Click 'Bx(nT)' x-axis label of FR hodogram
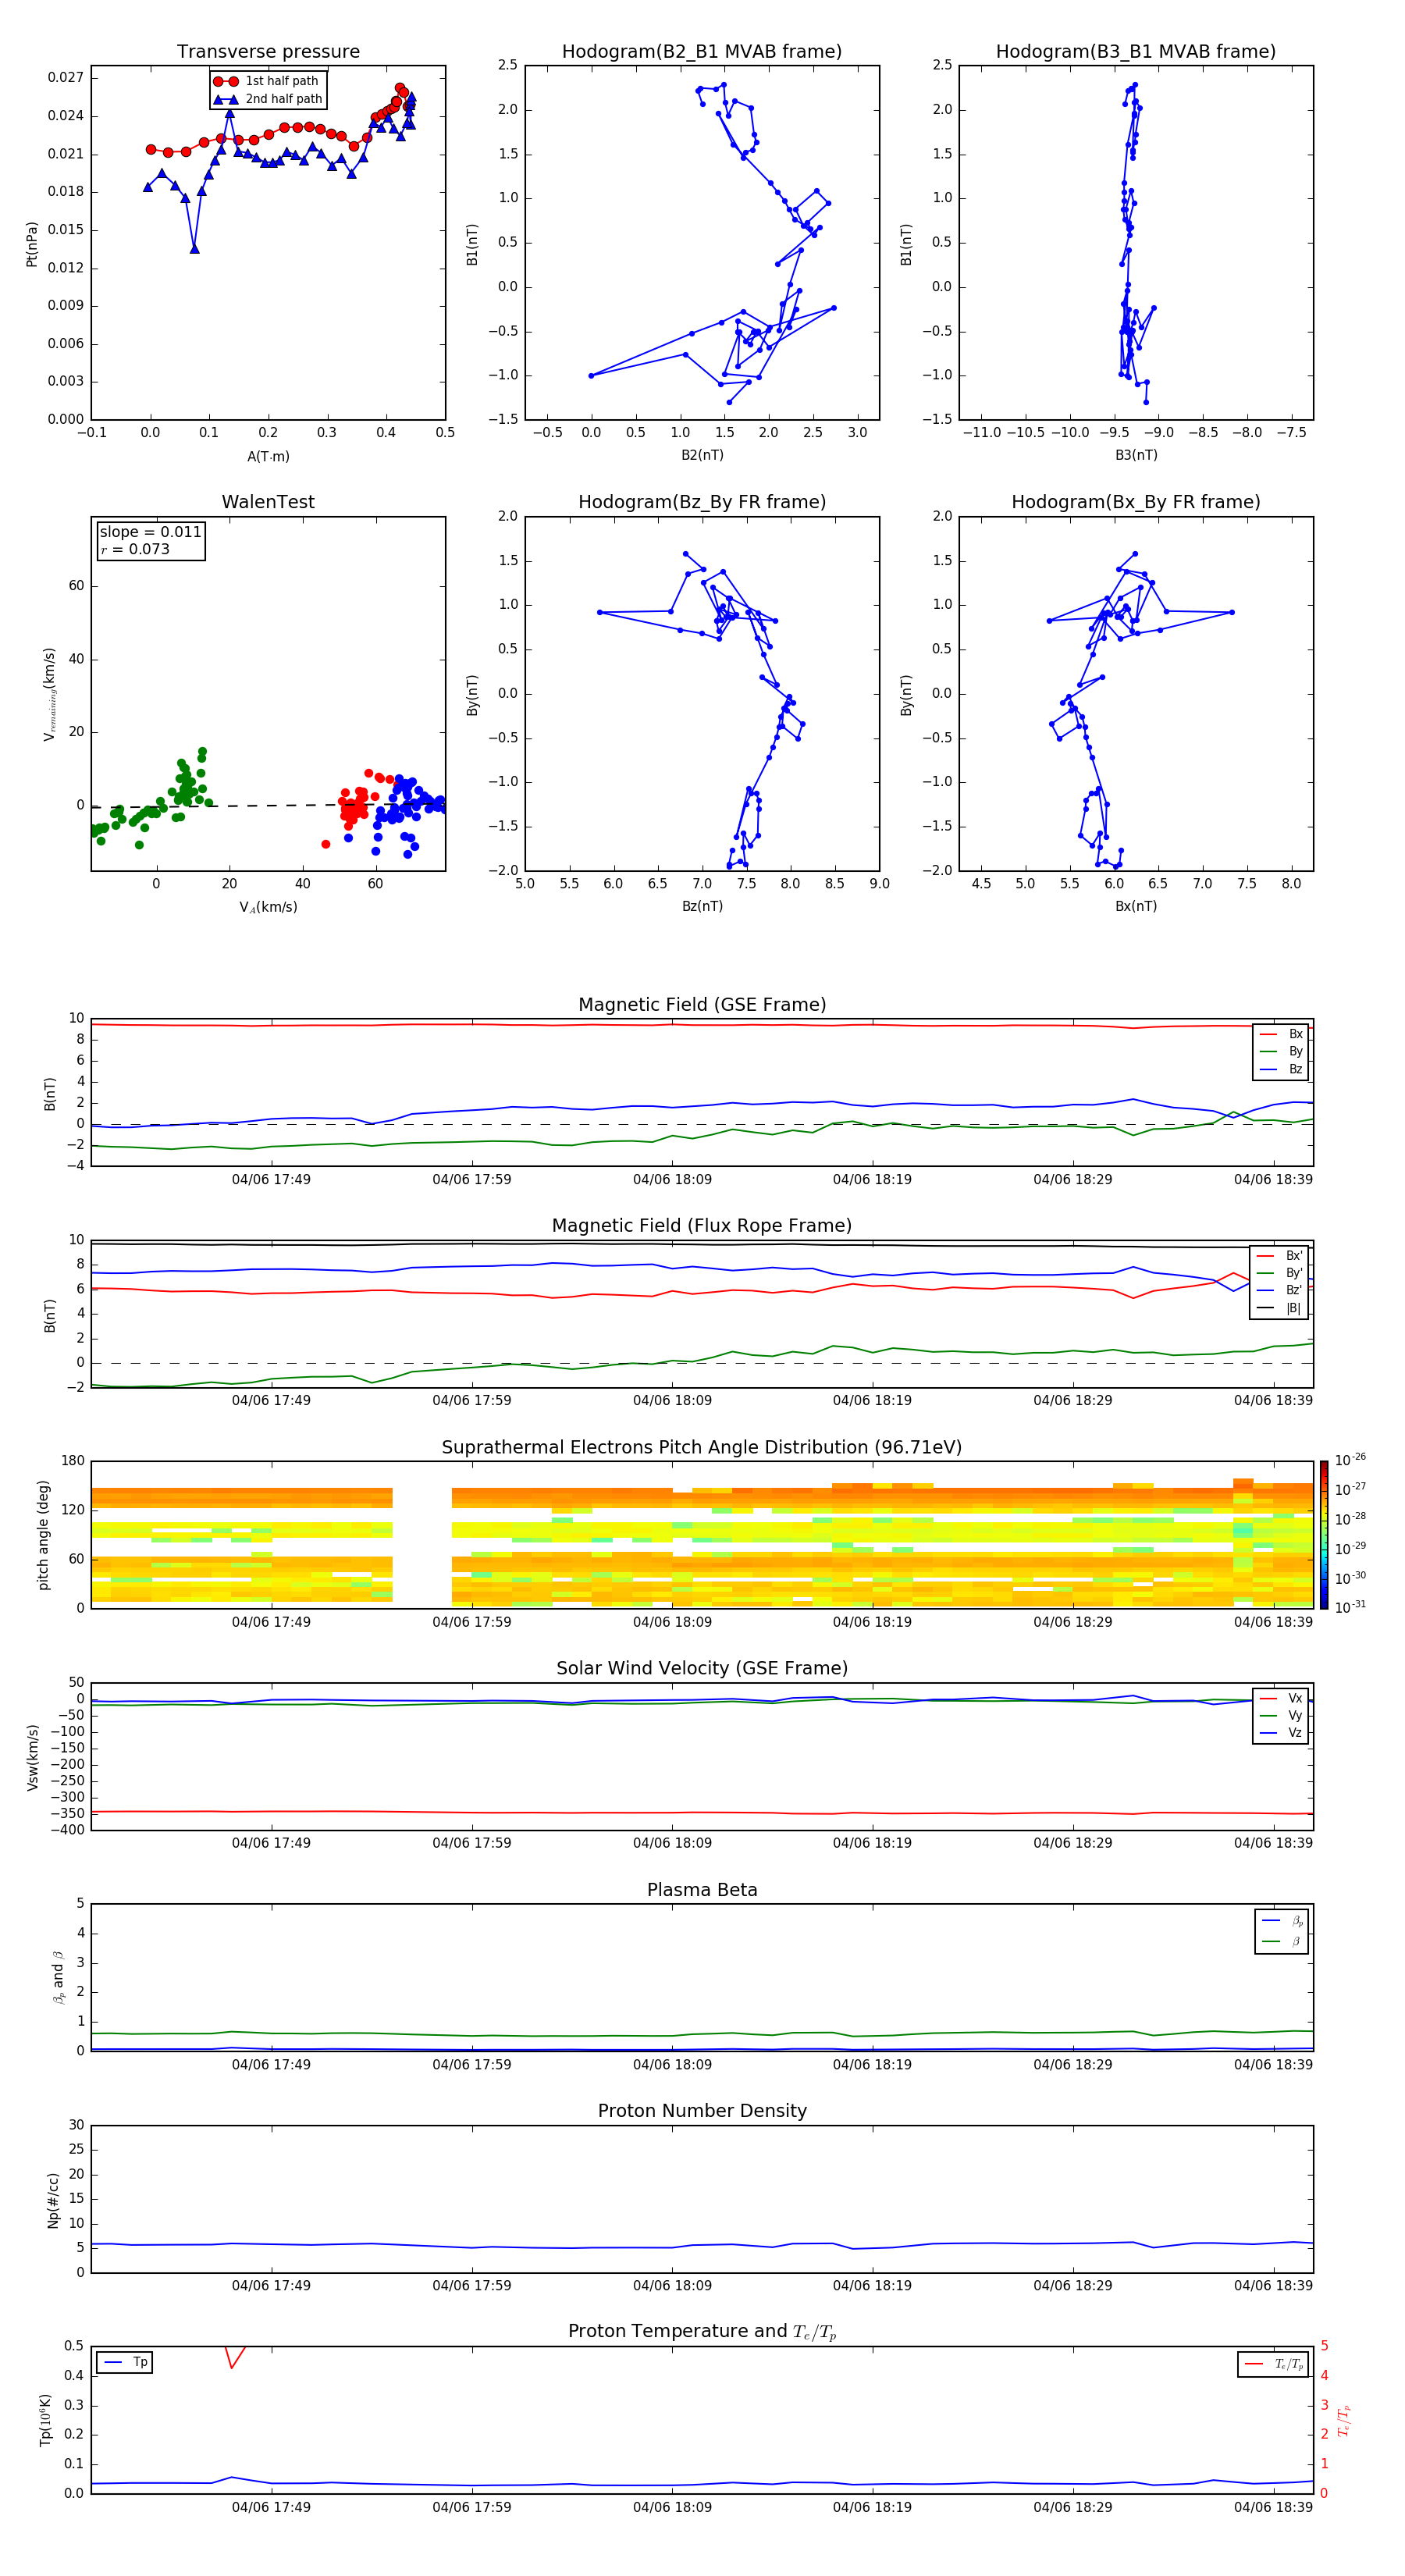The image size is (1405, 2576). [1136, 906]
